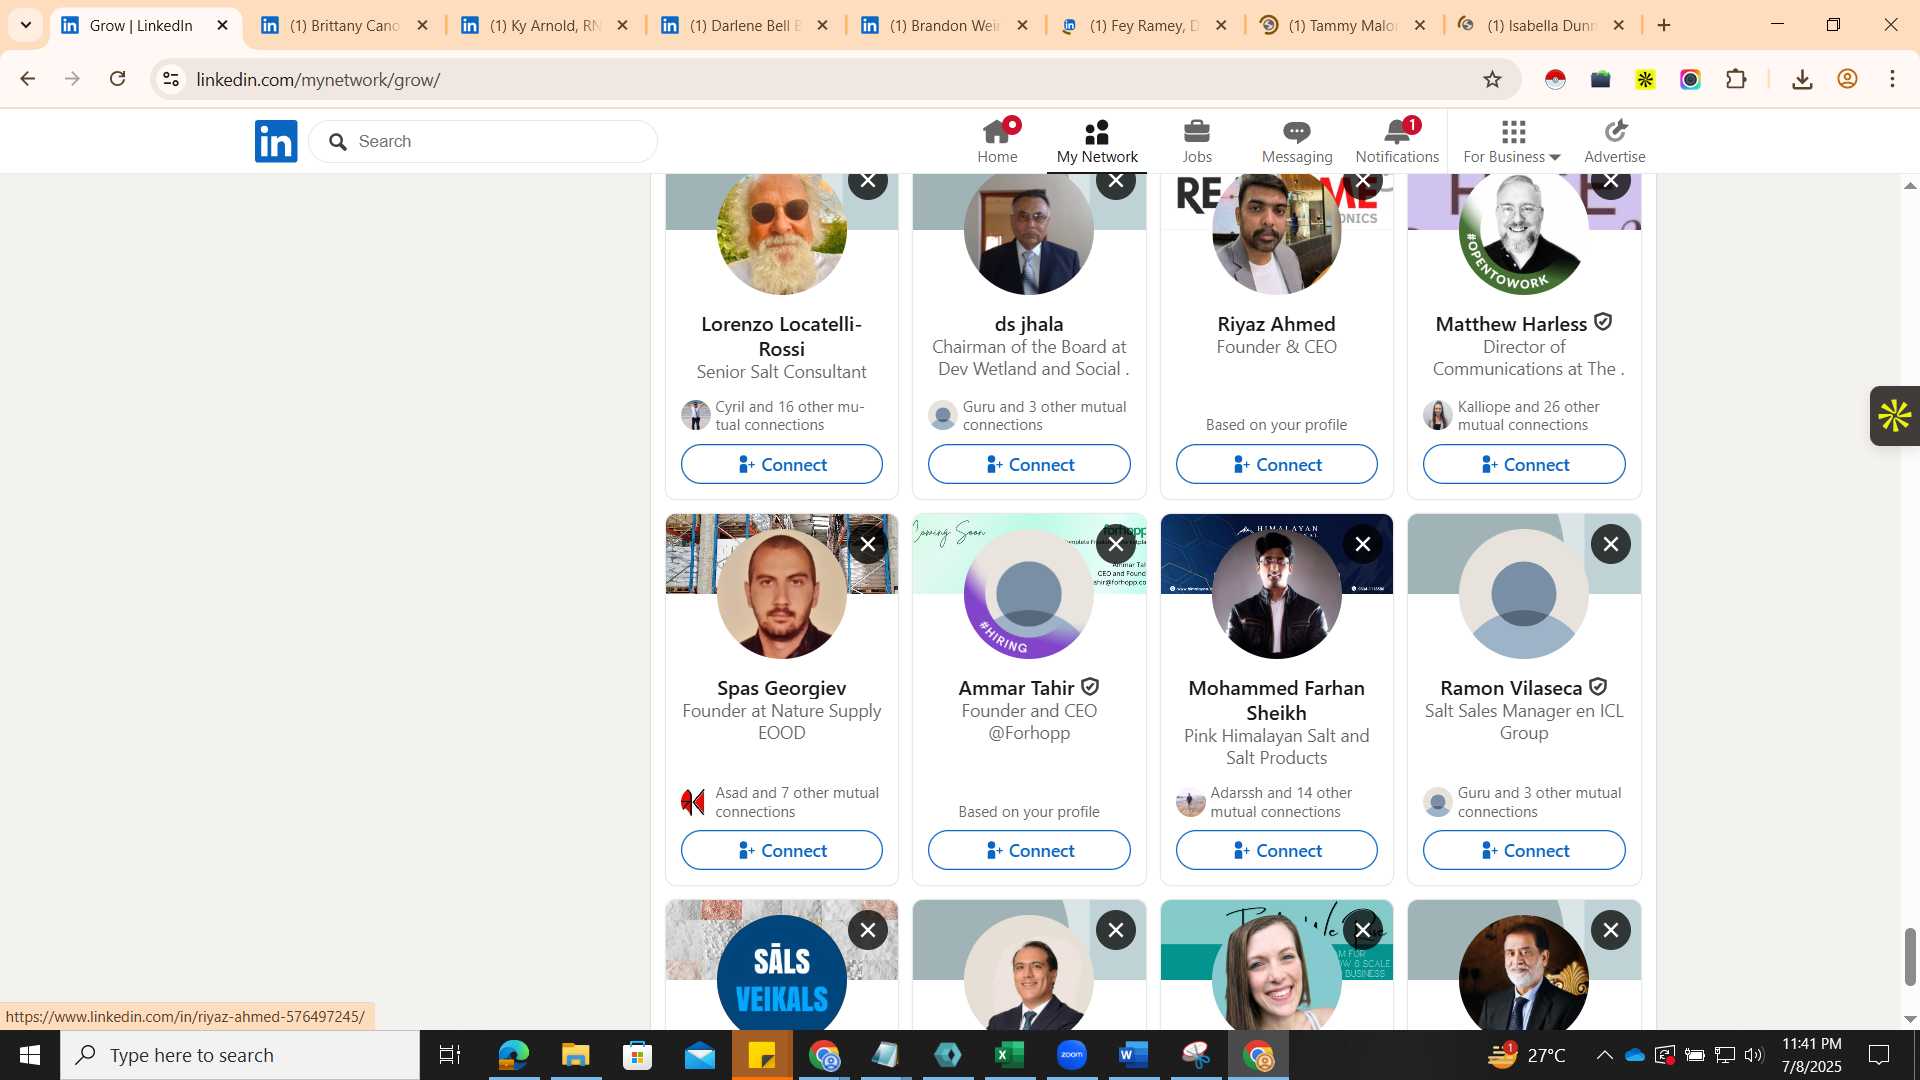Open Chrome profile avatar icon
The image size is (1920, 1080).
click(x=1847, y=79)
